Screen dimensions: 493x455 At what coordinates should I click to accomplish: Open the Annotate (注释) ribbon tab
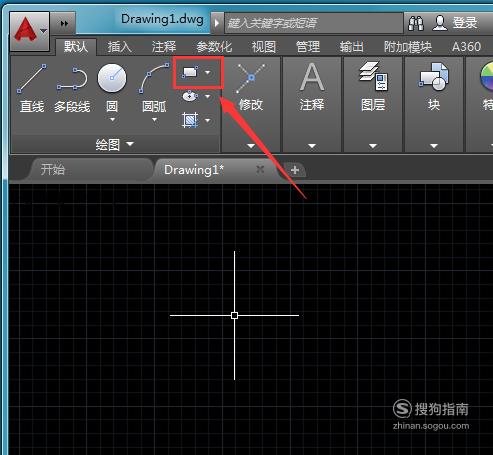163,47
